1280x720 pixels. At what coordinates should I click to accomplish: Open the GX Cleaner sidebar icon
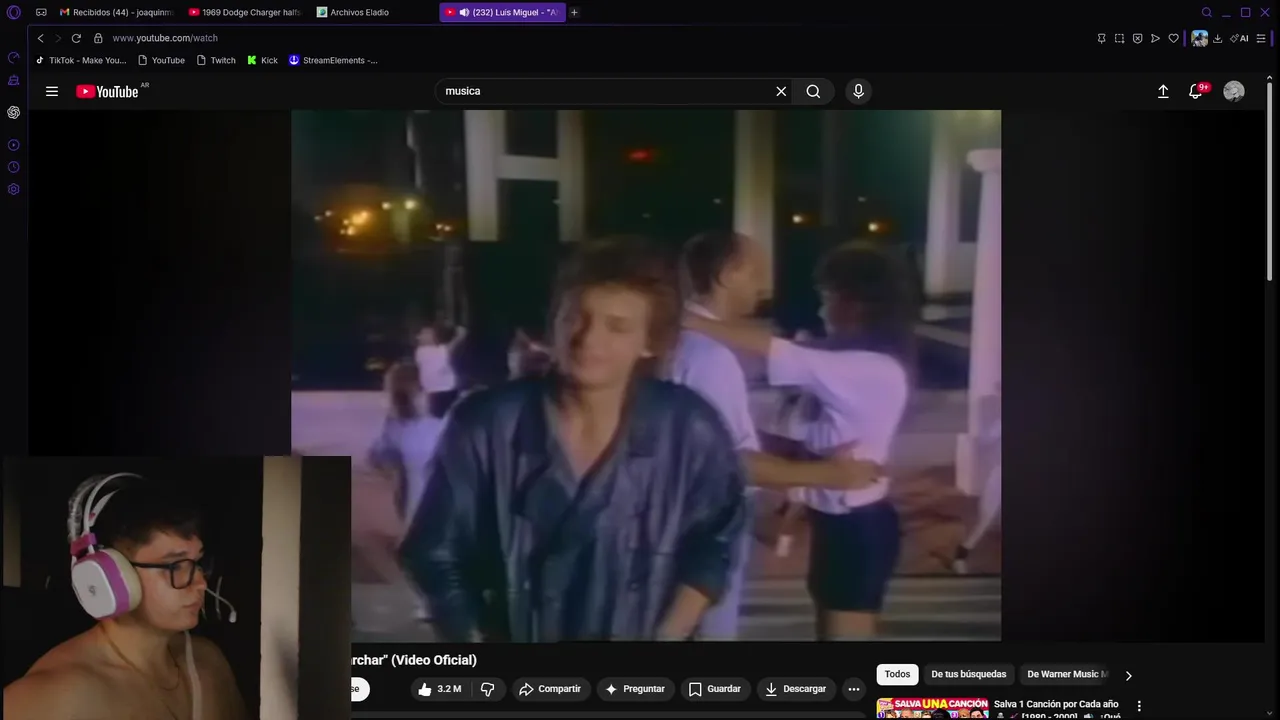(x=14, y=80)
